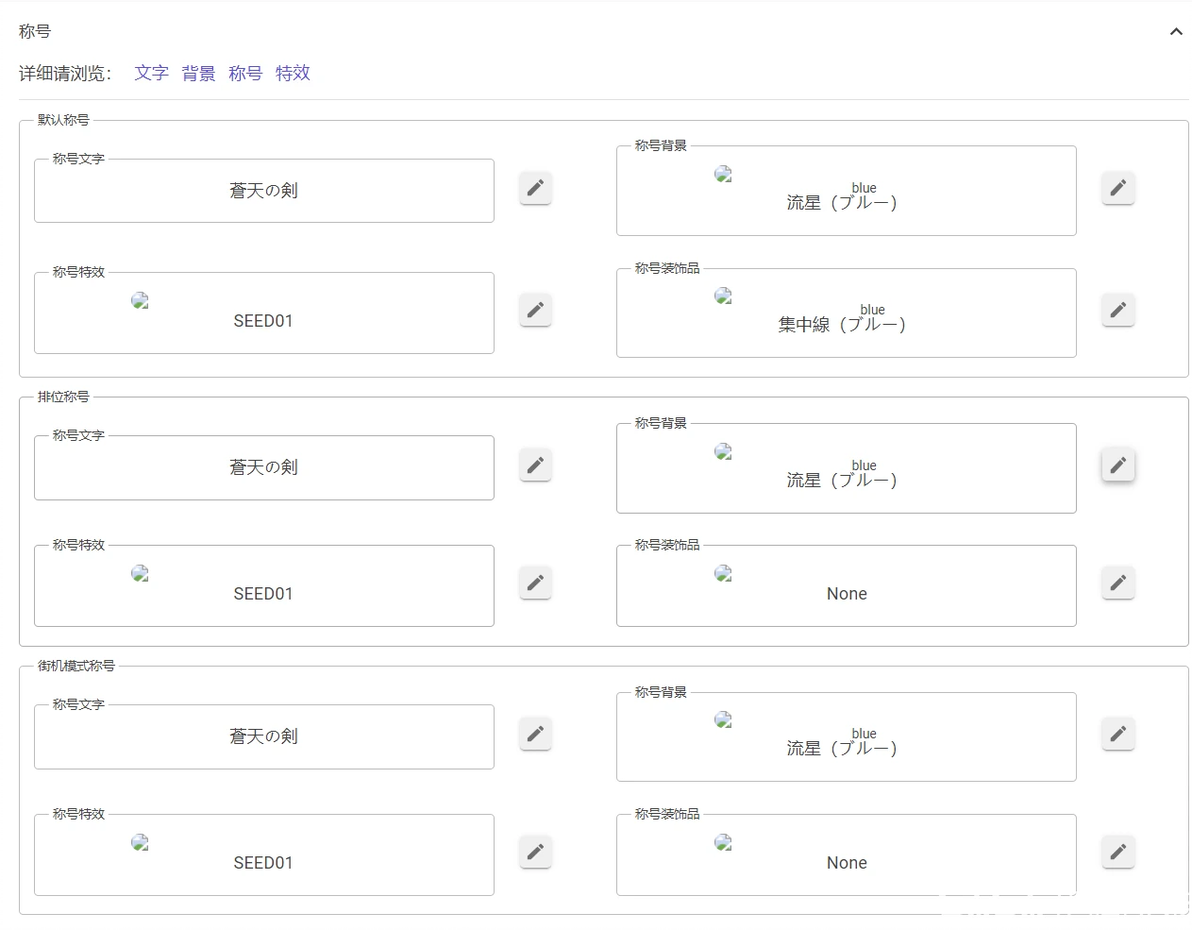Image resolution: width=1192 pixels, height=930 pixels.
Task: Collapse the 称号 section
Action: click(1176, 32)
